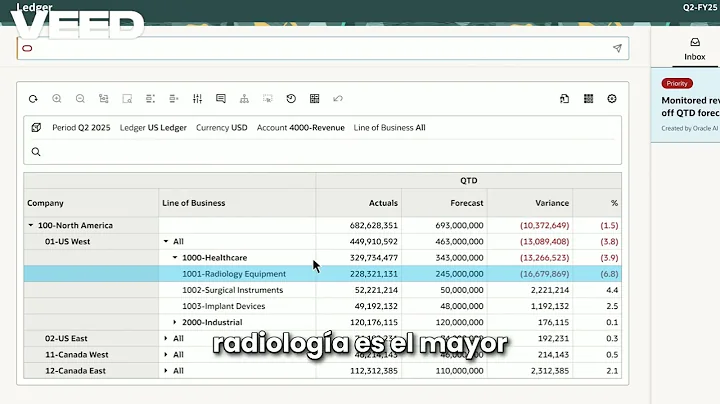Expand the All row for 12-Canada East
The height and width of the screenshot is (404, 720).
(x=166, y=370)
